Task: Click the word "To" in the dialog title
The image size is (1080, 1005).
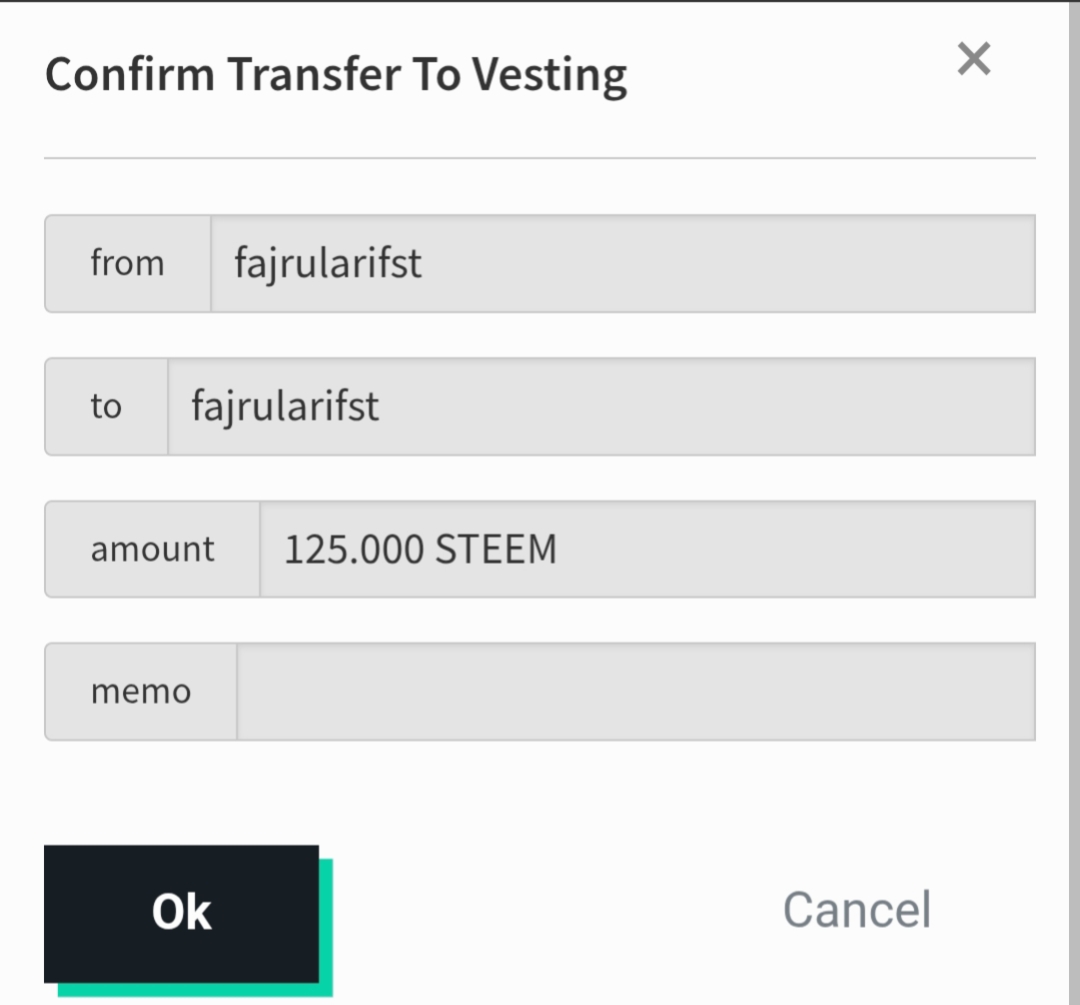Action: (434, 75)
